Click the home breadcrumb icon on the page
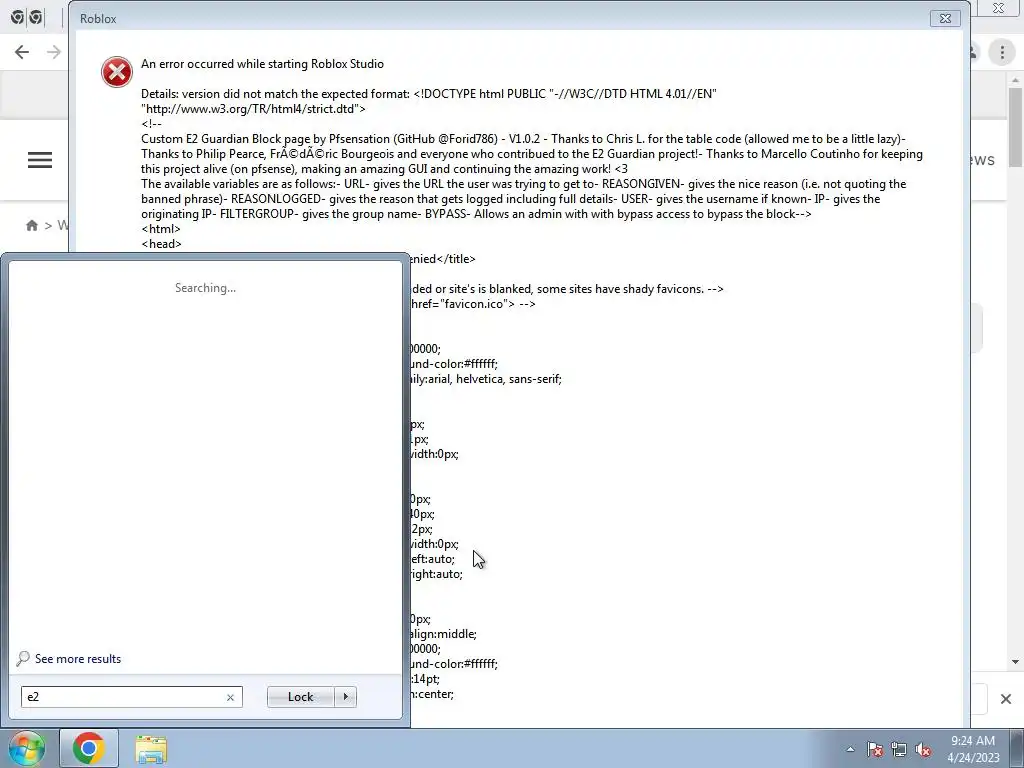 click(x=31, y=225)
